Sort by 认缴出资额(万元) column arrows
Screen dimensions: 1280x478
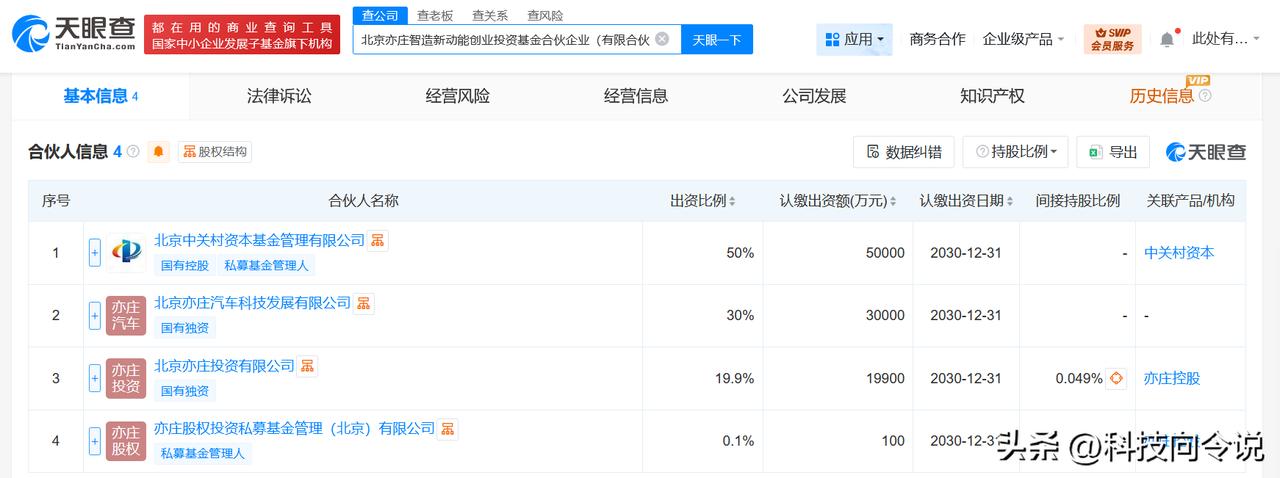pyautogui.click(x=894, y=201)
